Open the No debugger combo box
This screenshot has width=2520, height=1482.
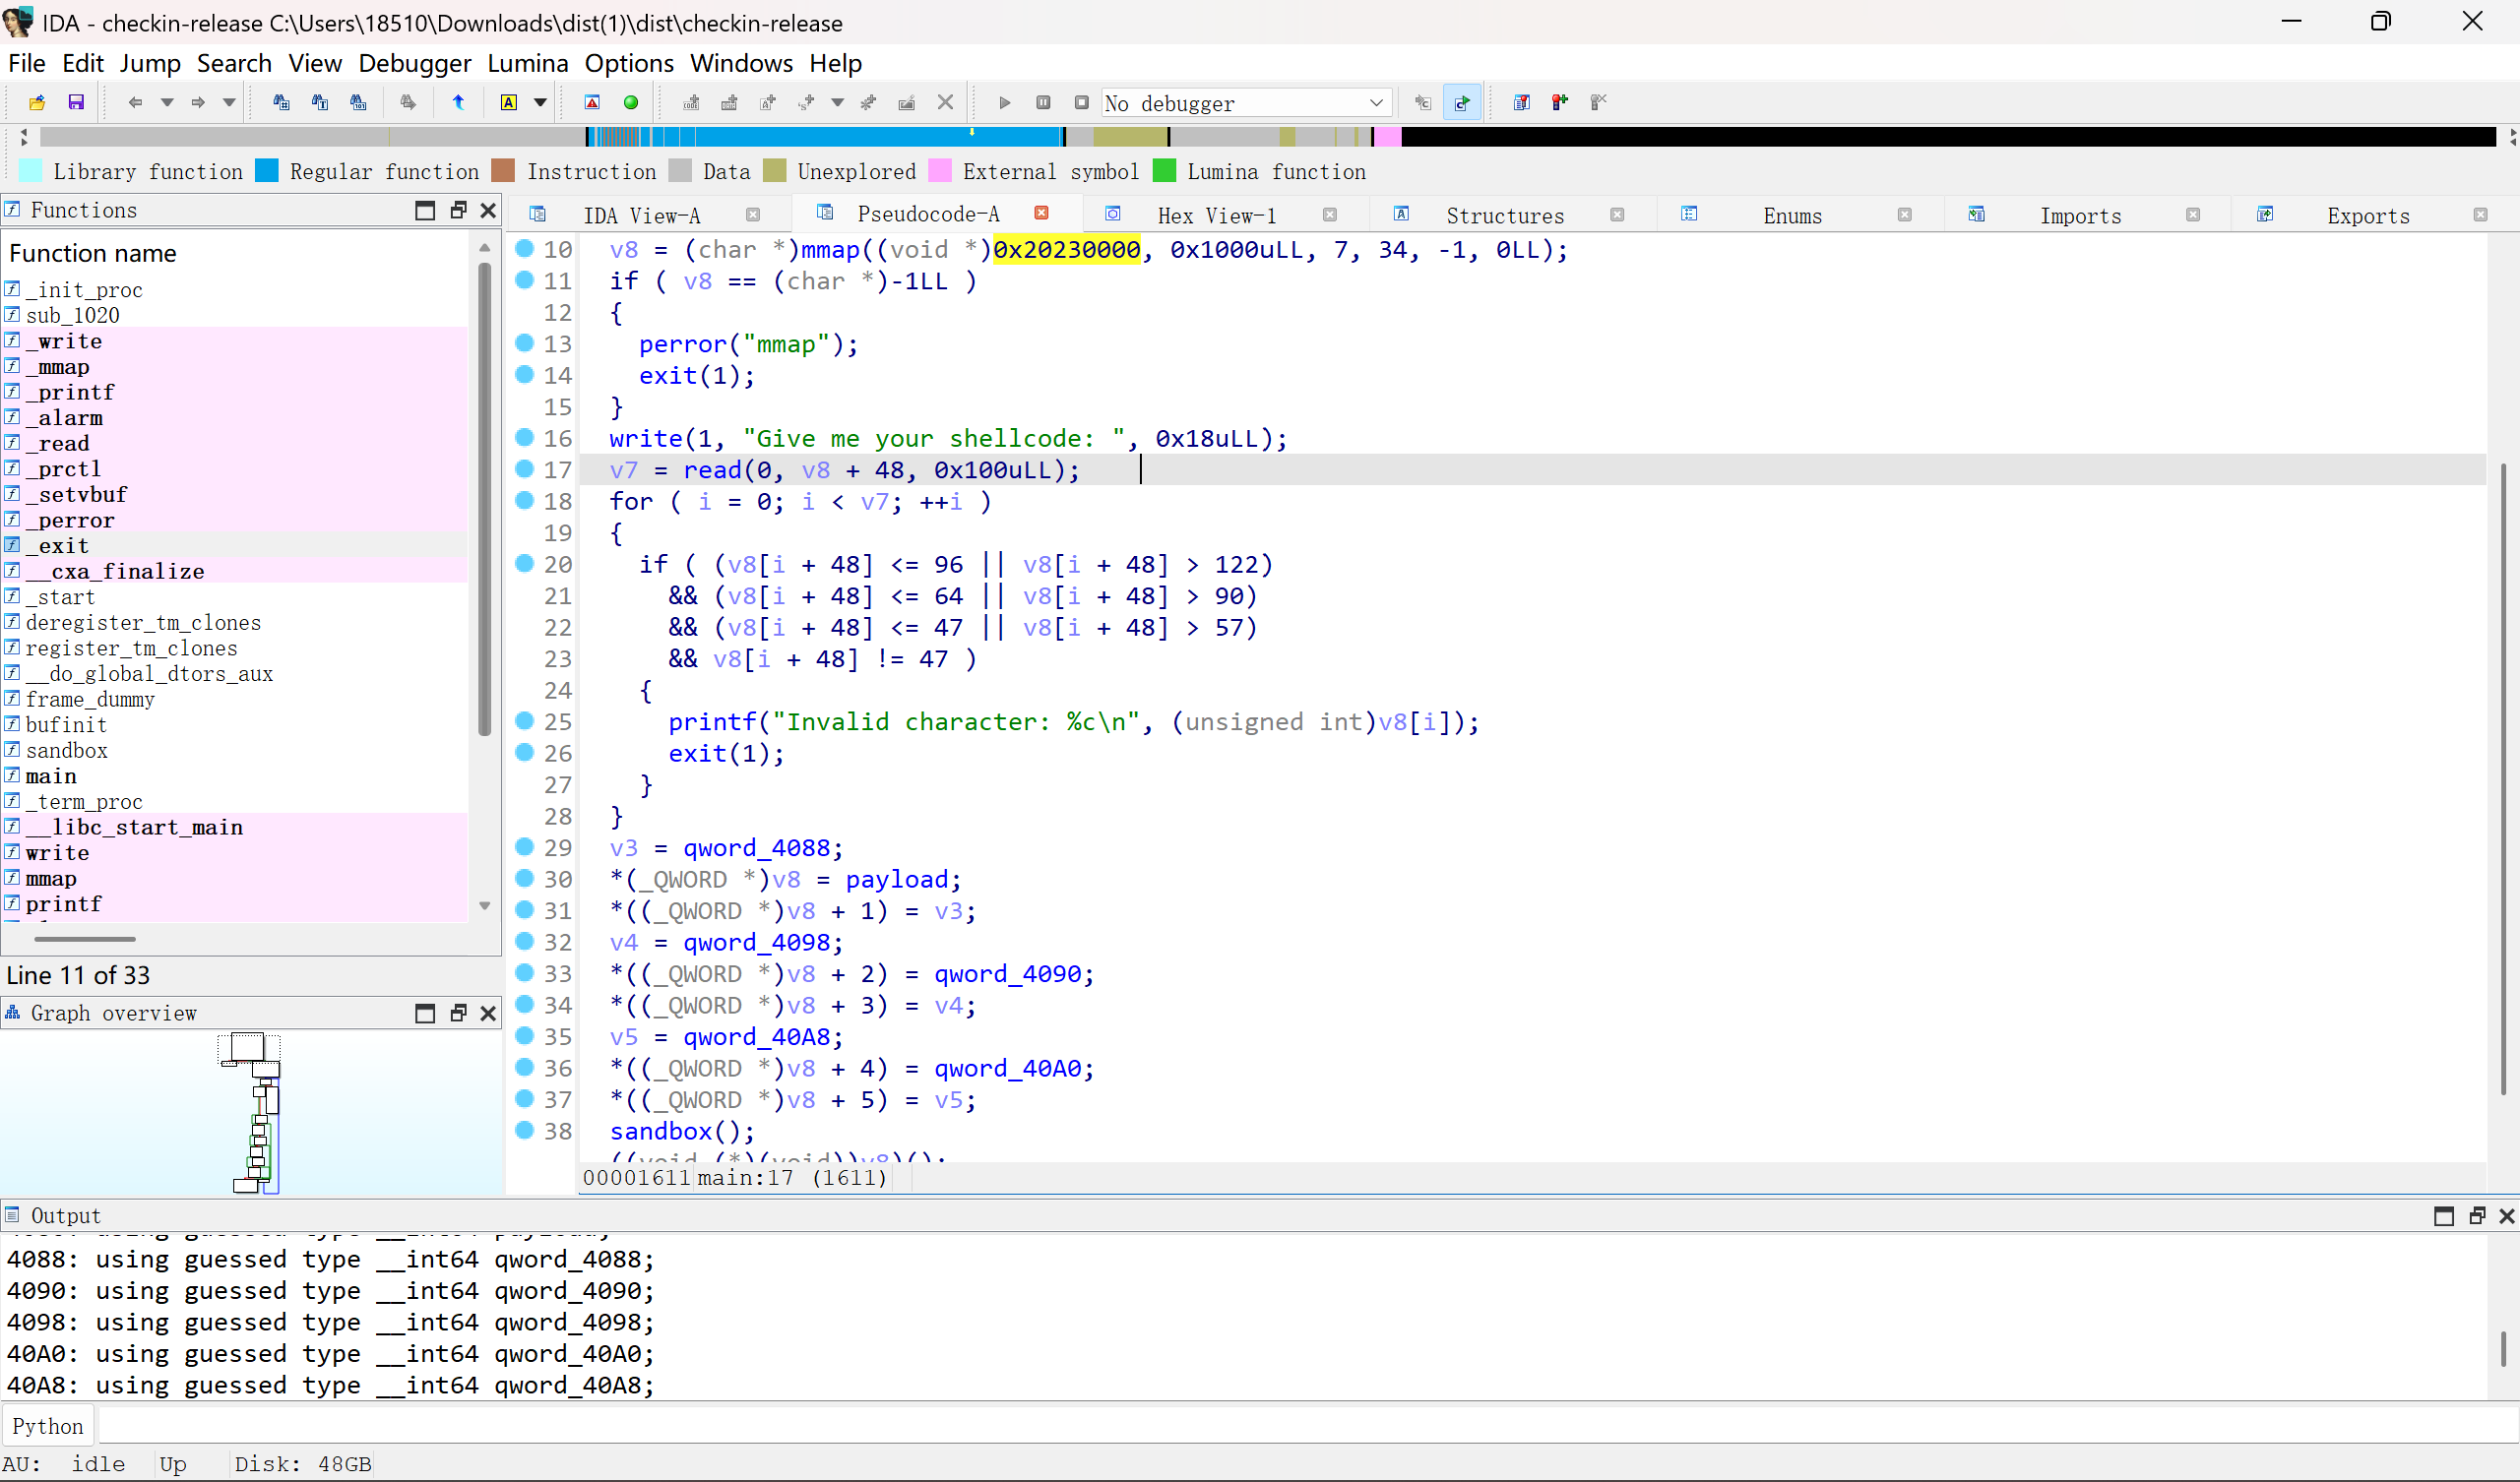coord(1245,103)
